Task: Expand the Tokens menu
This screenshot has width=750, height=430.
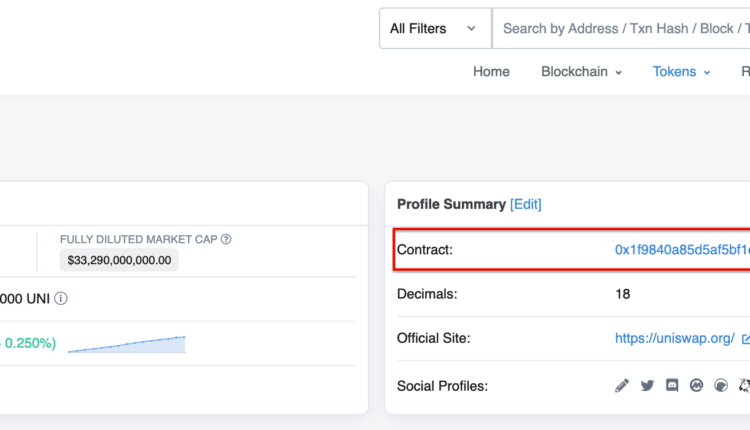Action: [x=681, y=72]
